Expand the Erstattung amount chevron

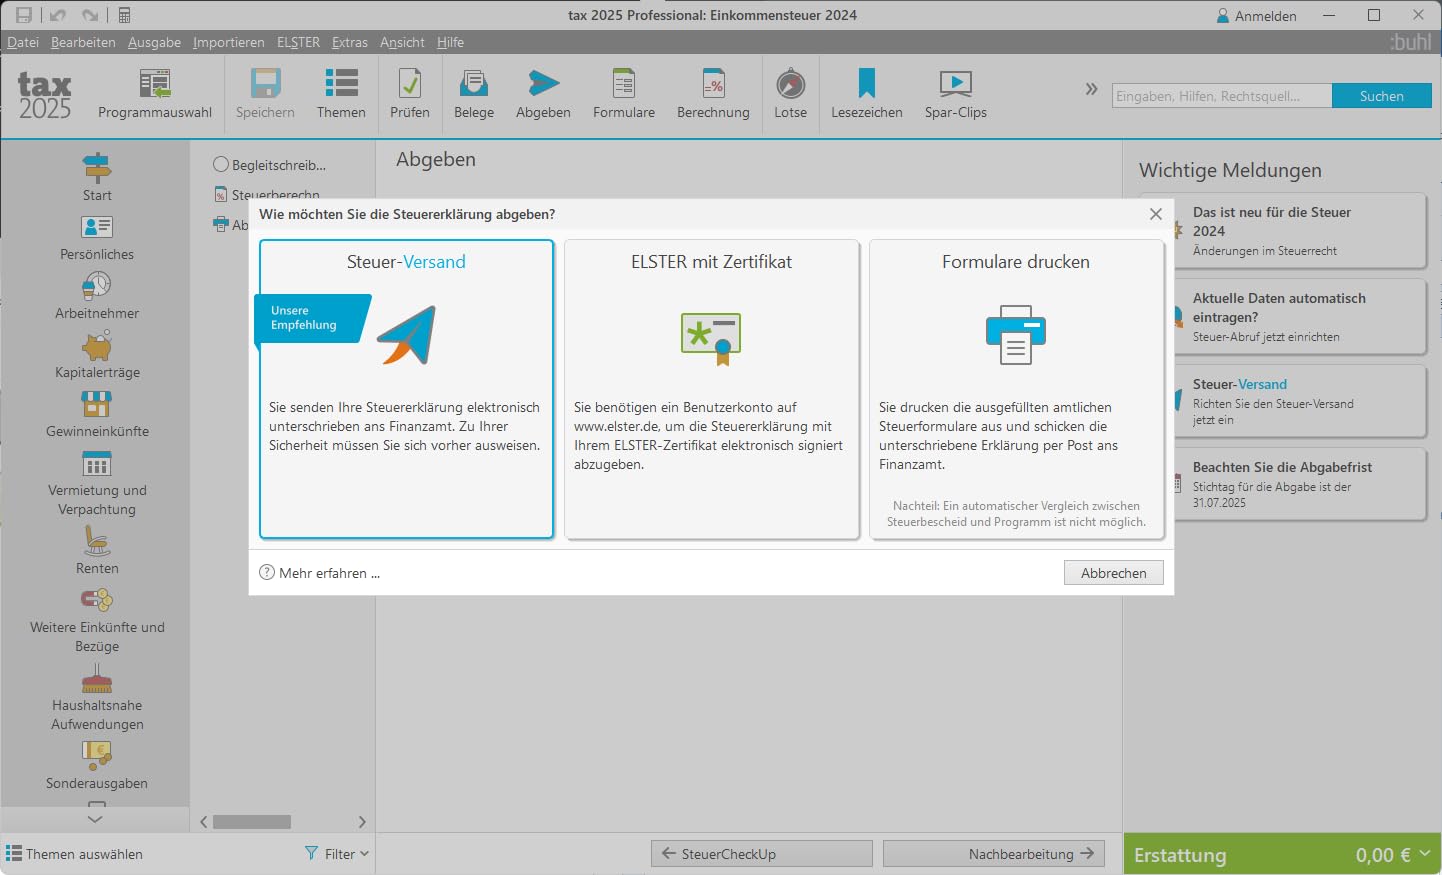click(1425, 854)
